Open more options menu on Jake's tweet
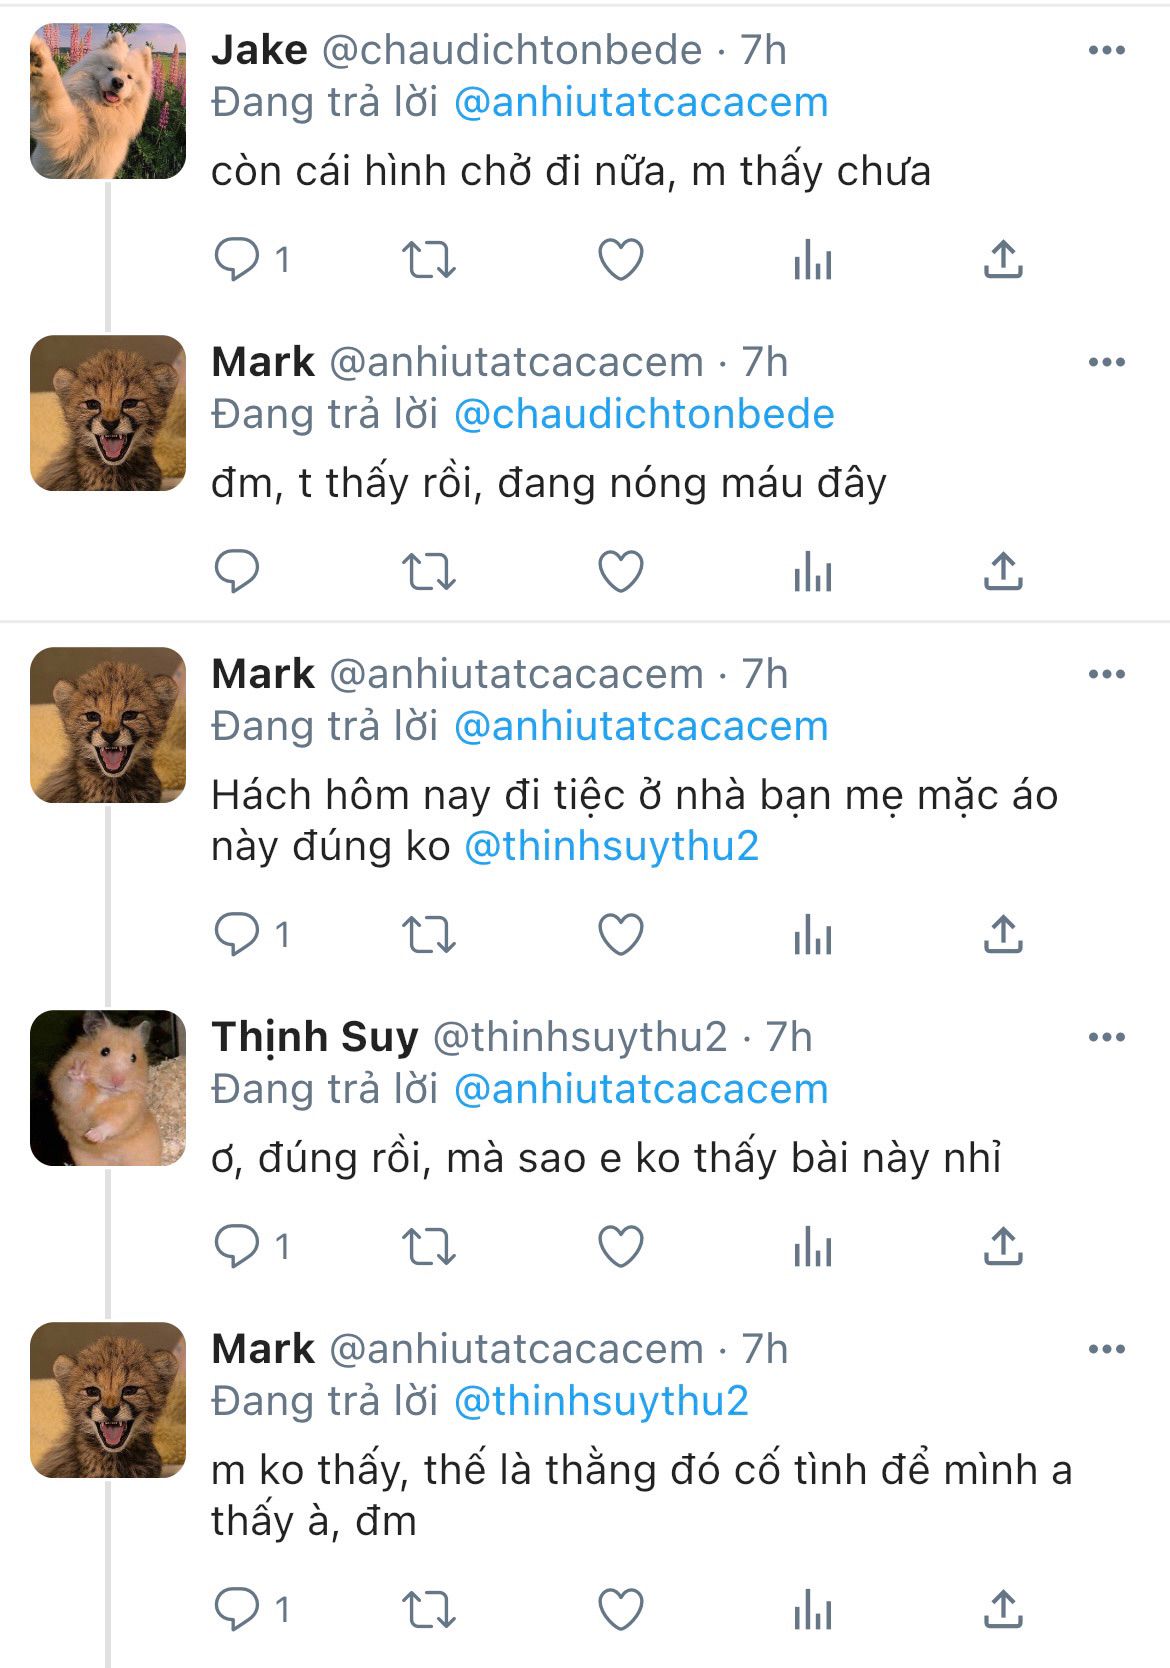This screenshot has width=1170, height=1668. (x=1106, y=50)
